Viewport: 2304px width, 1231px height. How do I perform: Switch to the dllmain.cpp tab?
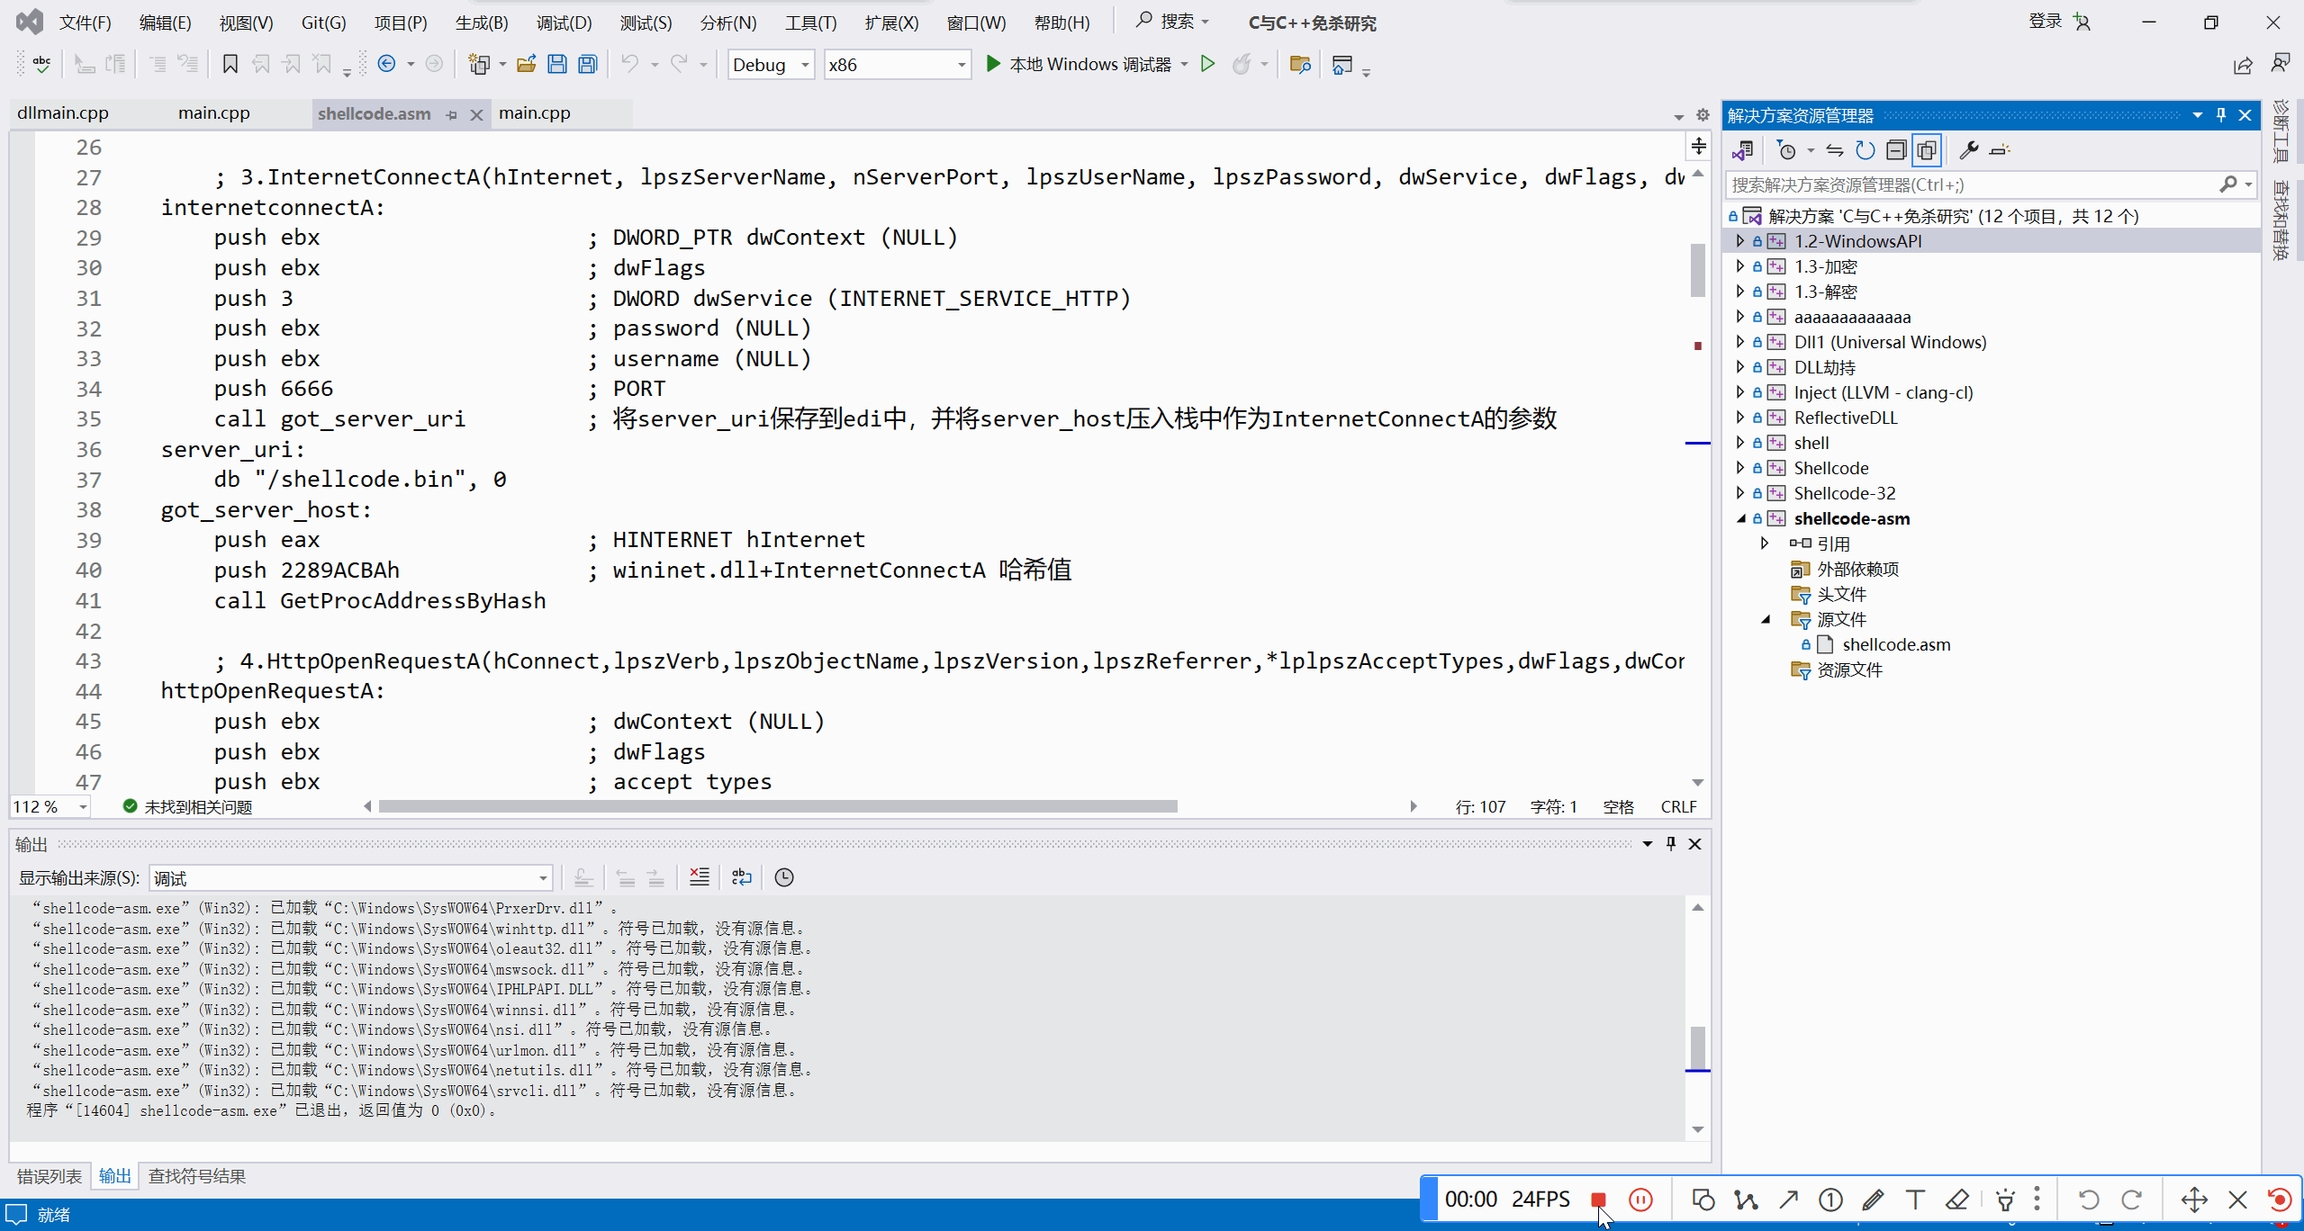click(x=63, y=113)
